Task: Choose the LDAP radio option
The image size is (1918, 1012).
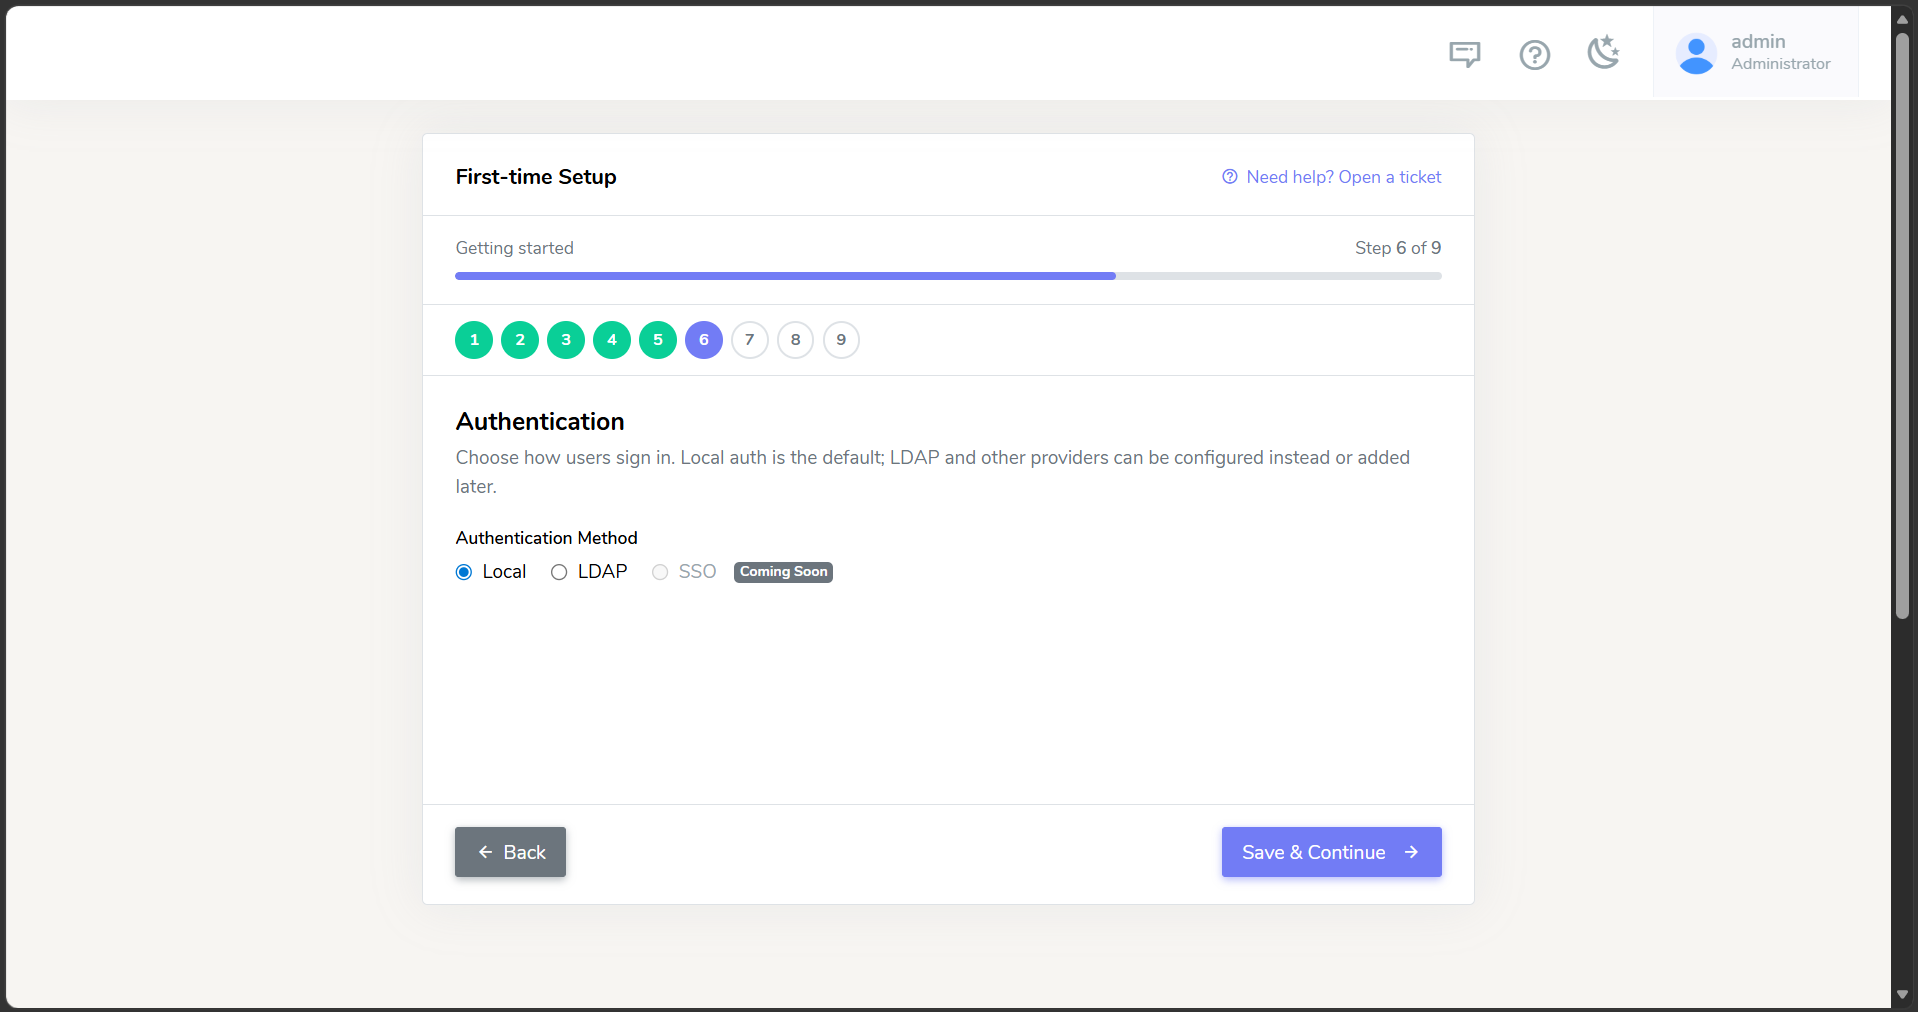Action: point(559,572)
